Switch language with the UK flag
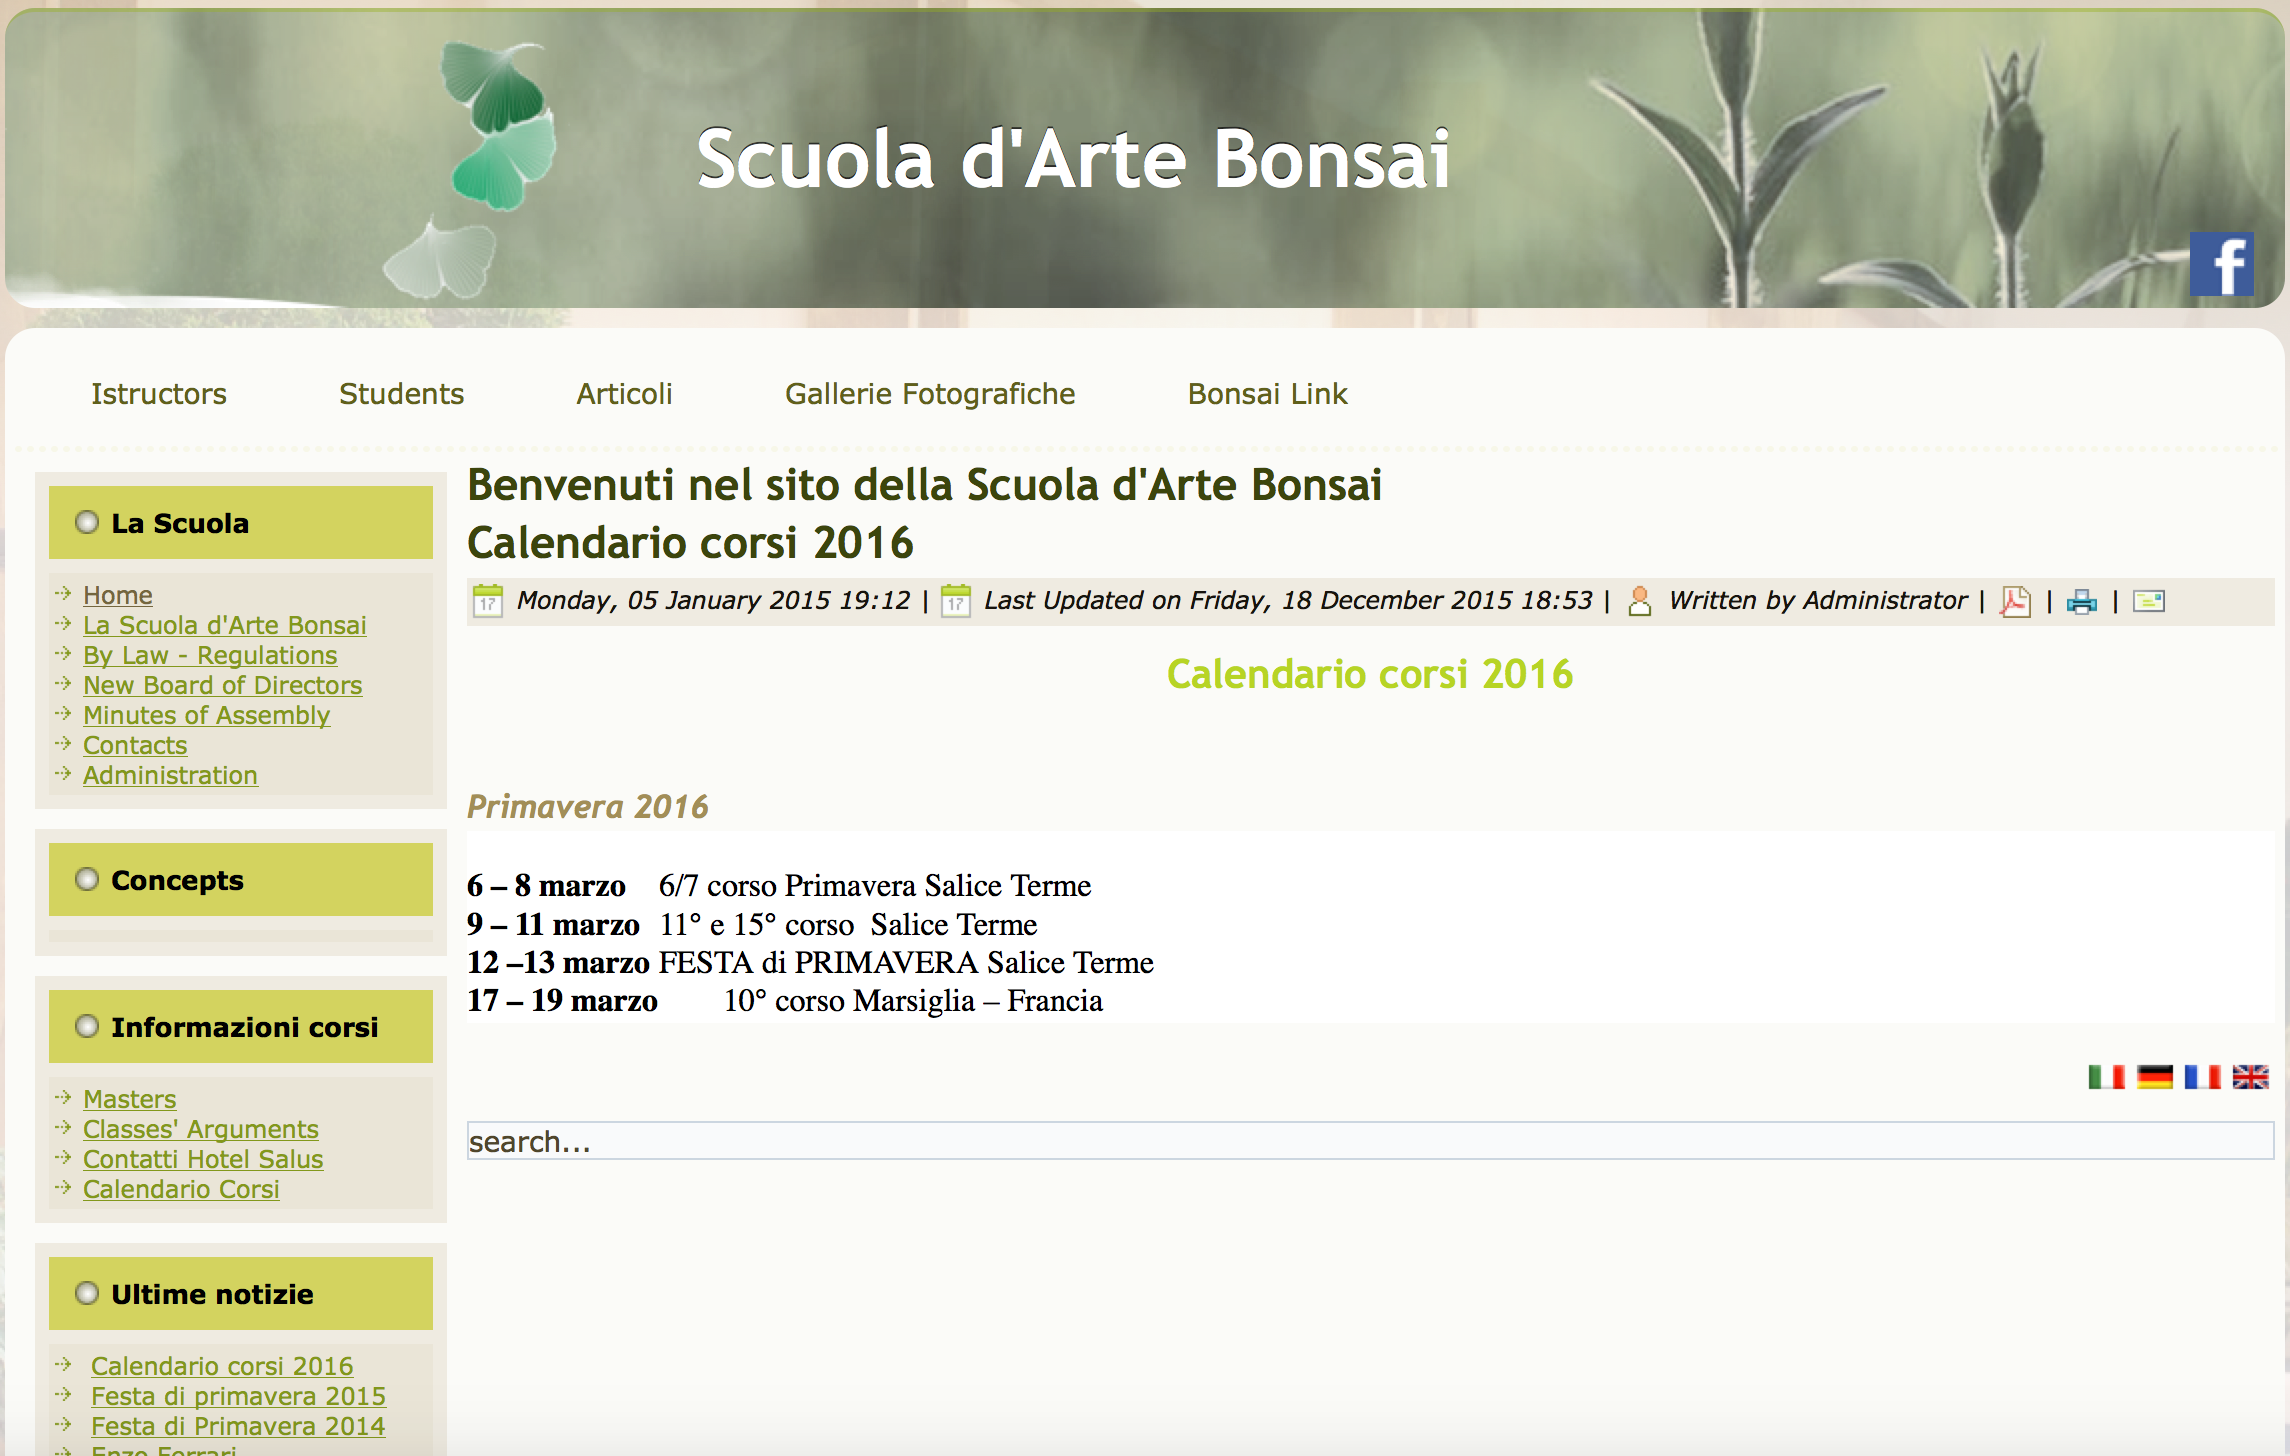 [2251, 1077]
